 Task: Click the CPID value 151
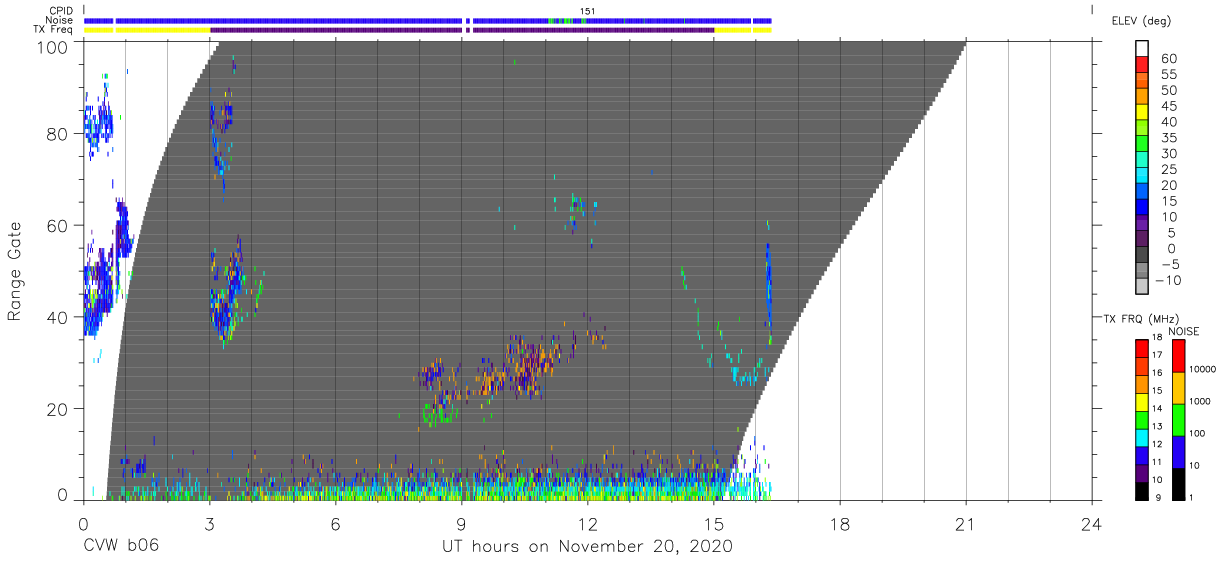coord(588,10)
